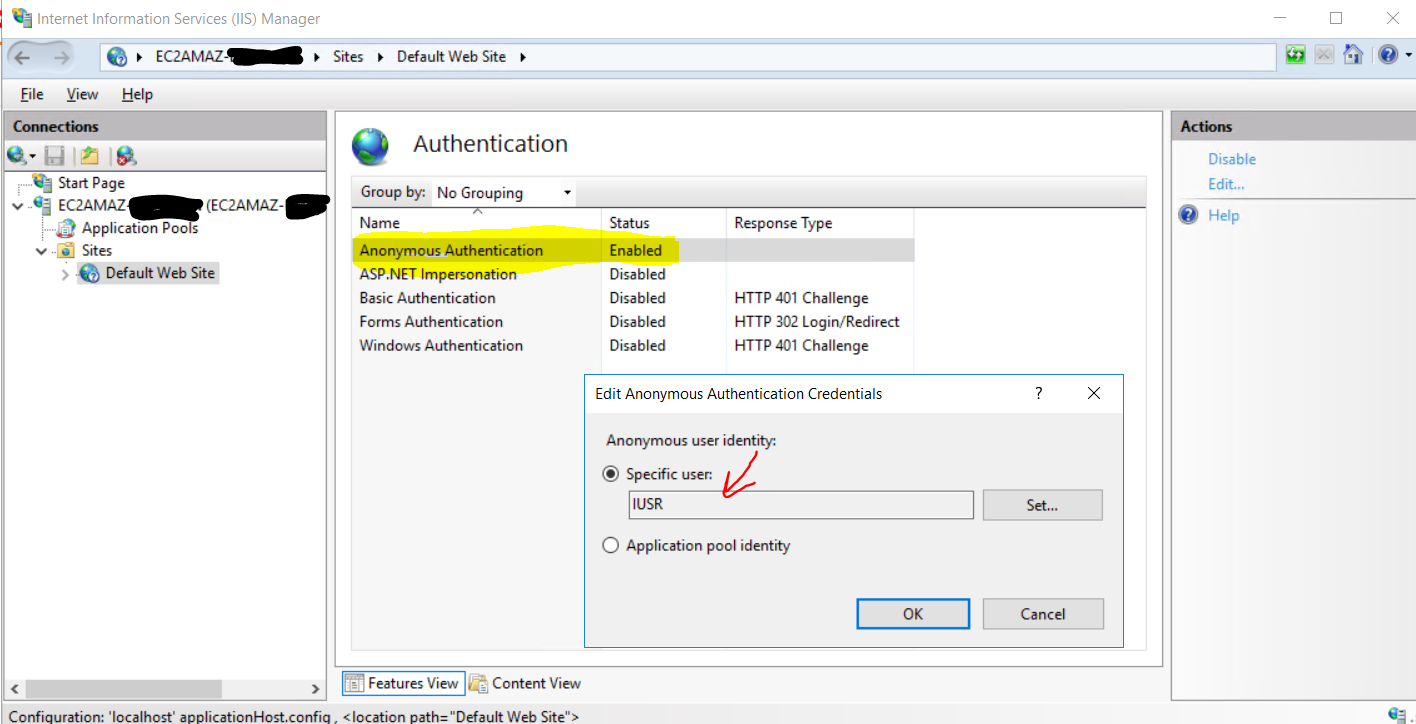Select the ASP.NET Impersonation row
The height and width of the screenshot is (724, 1416).
tap(633, 274)
